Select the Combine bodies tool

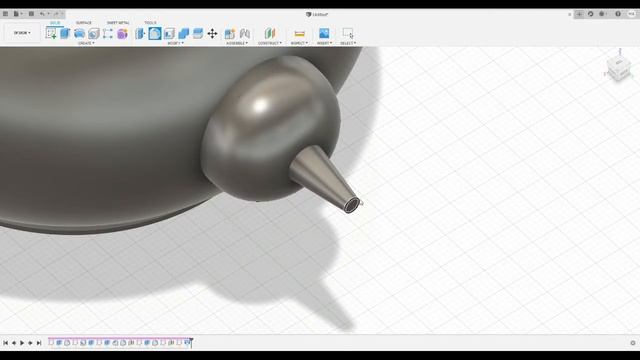coord(183,33)
